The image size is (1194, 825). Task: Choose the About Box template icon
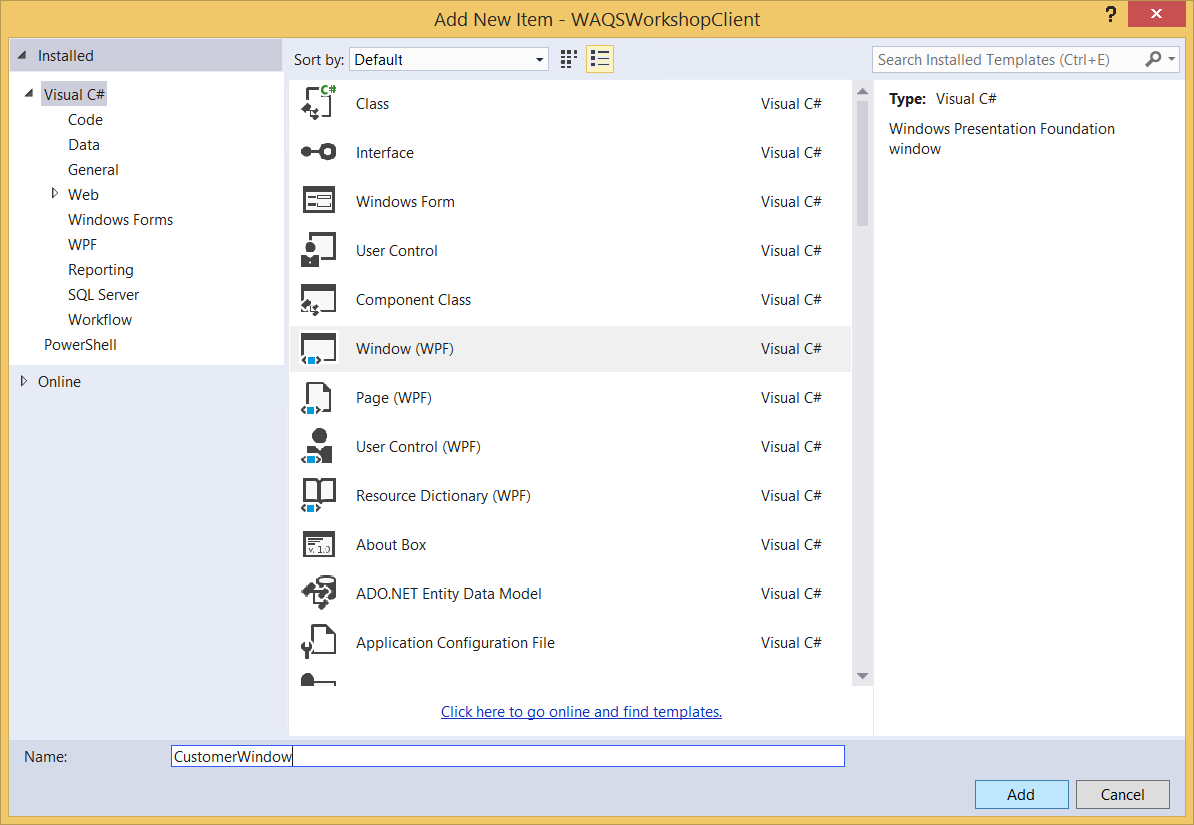[318, 544]
